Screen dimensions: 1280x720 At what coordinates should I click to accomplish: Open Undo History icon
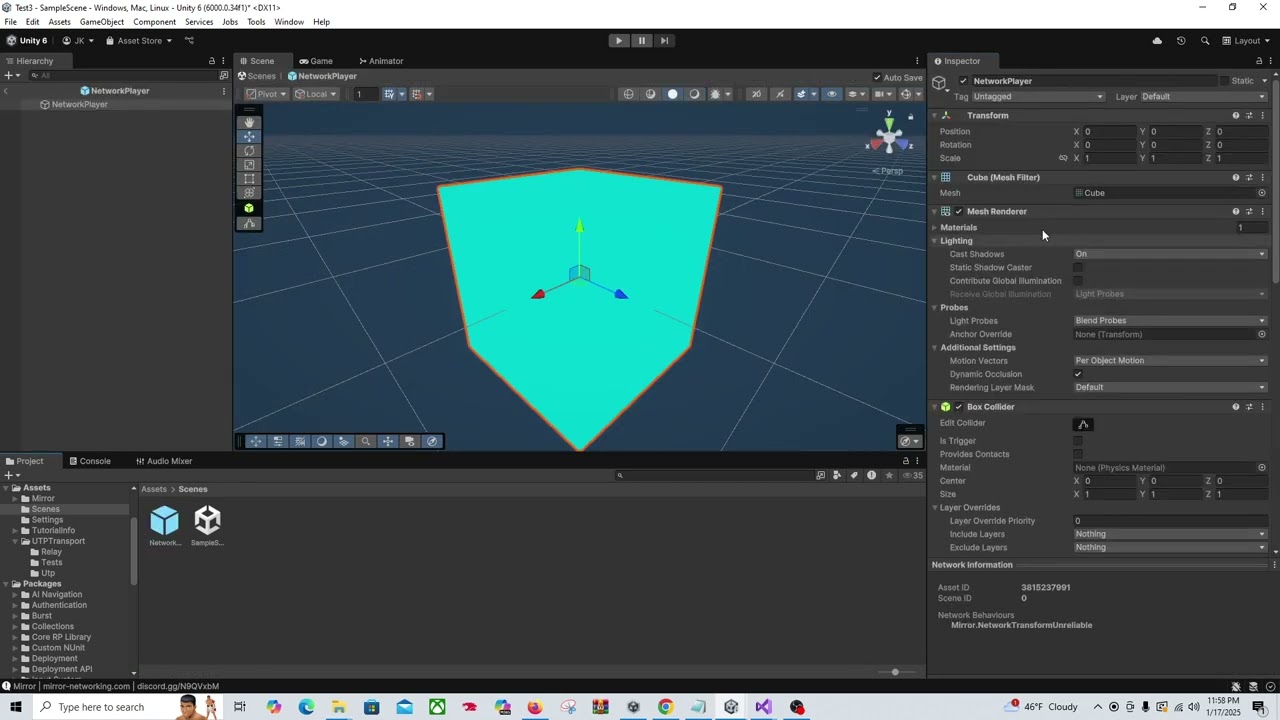coord(1181,41)
